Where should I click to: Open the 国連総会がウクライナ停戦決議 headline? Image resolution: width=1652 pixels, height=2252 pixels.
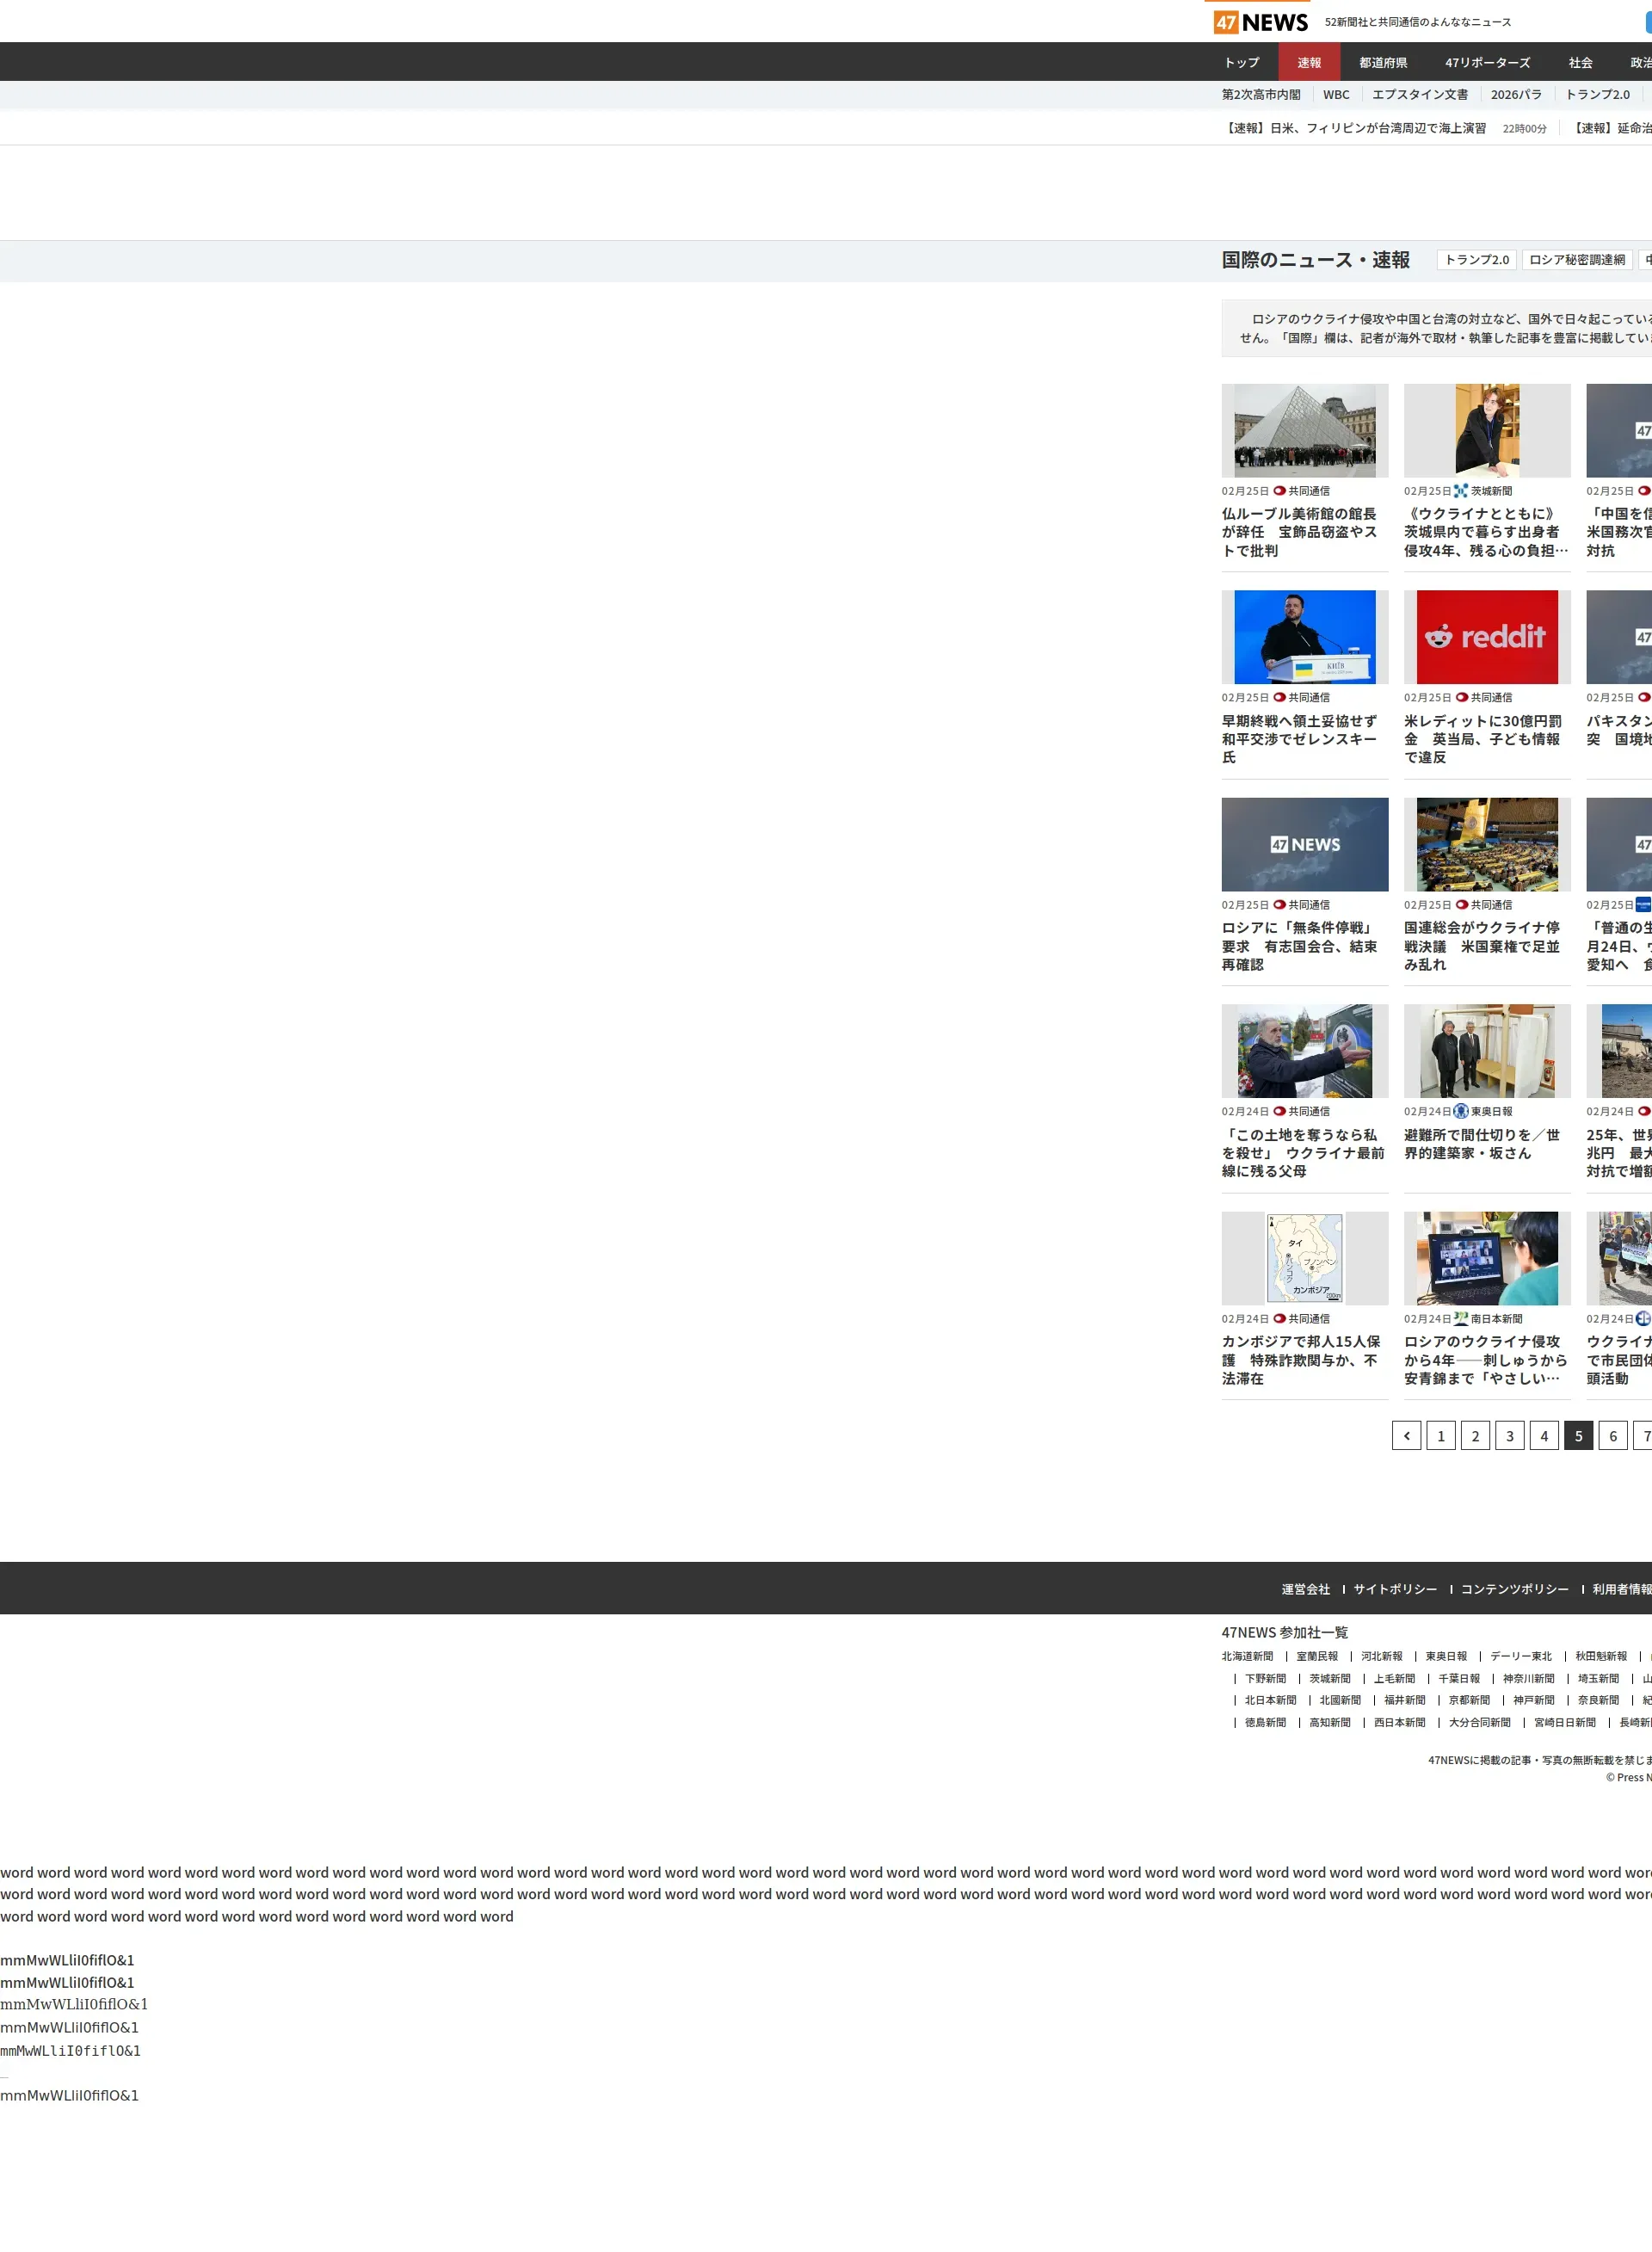1483,946
